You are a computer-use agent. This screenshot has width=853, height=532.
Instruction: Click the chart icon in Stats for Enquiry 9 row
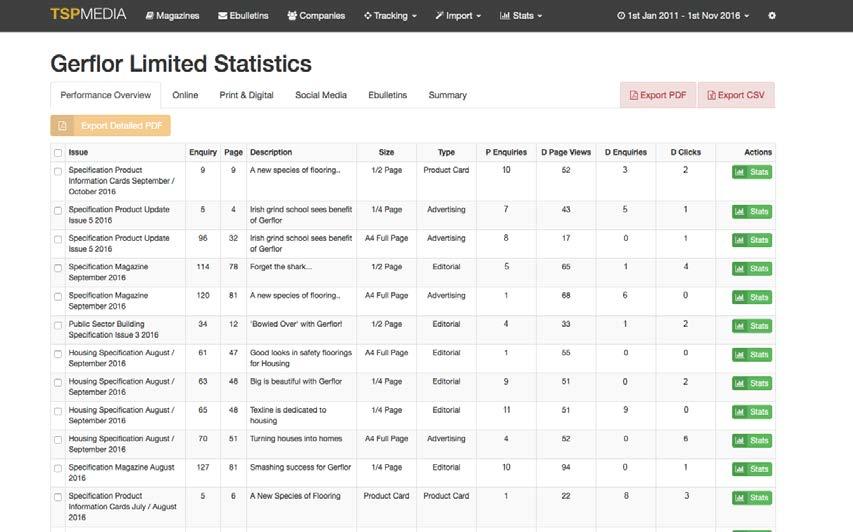(739, 172)
